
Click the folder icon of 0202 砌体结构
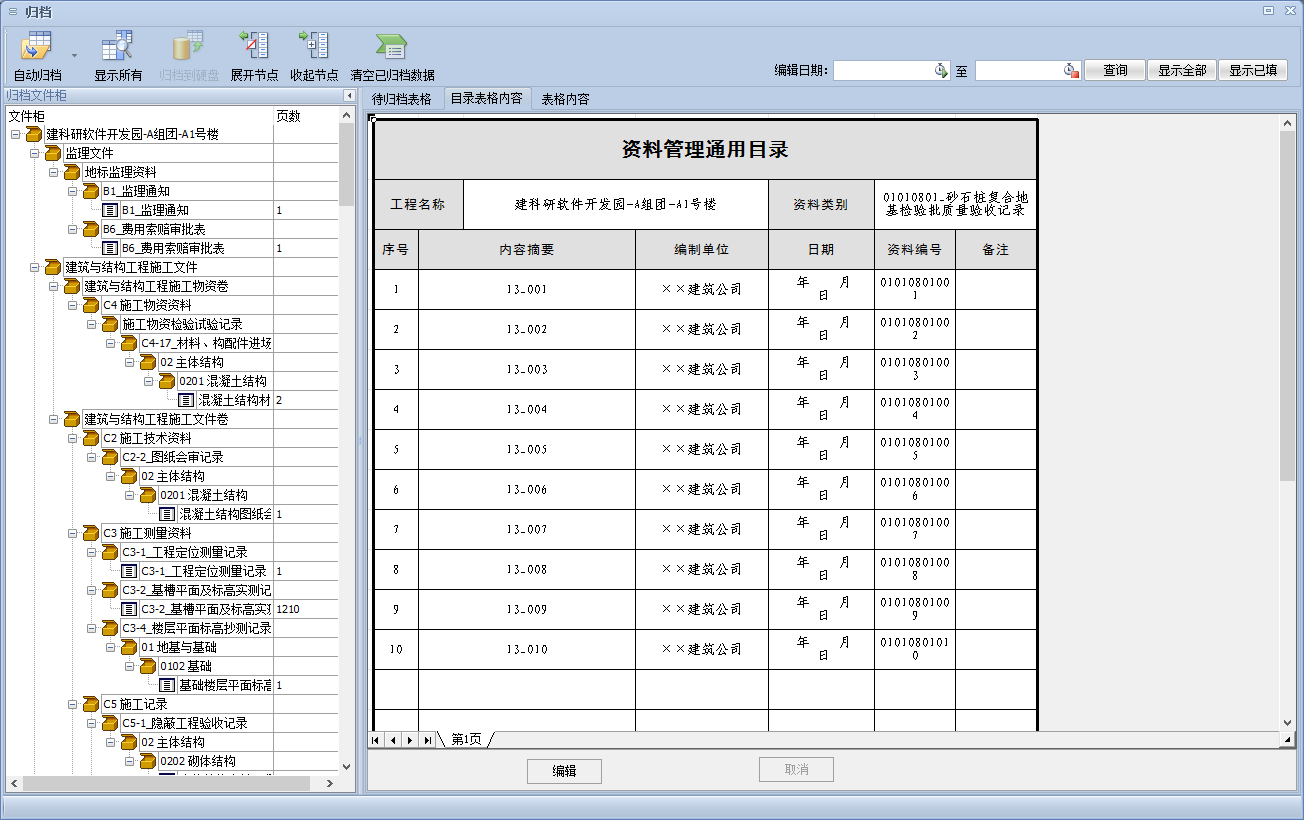tap(148, 761)
